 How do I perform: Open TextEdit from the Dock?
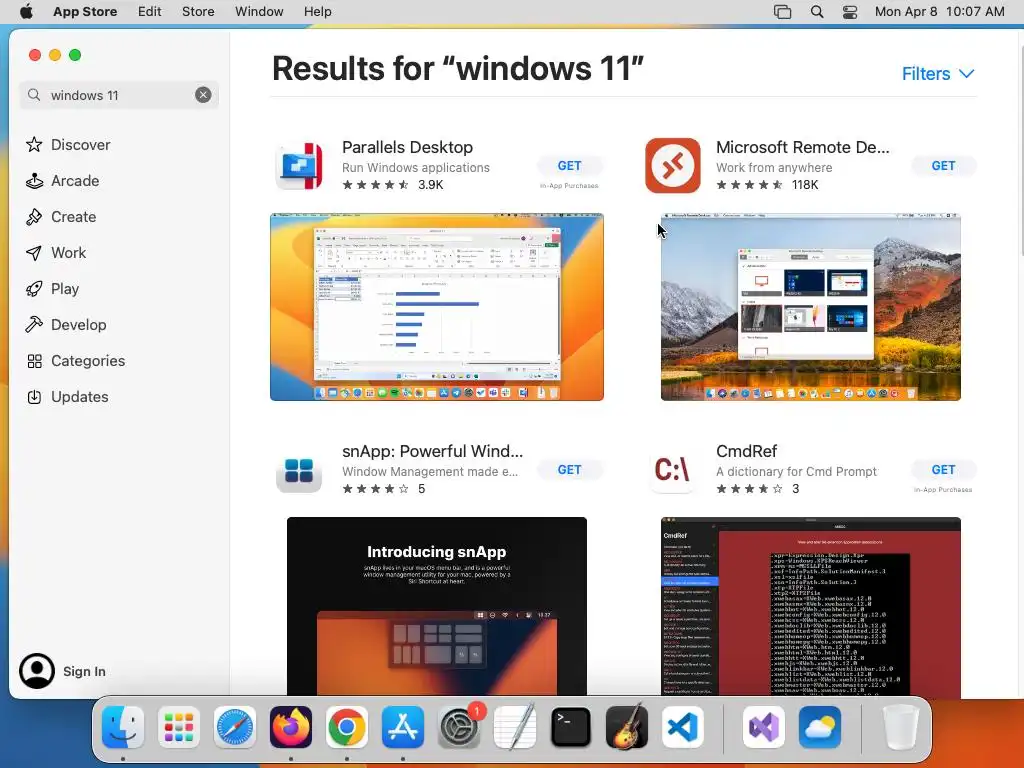(515, 727)
